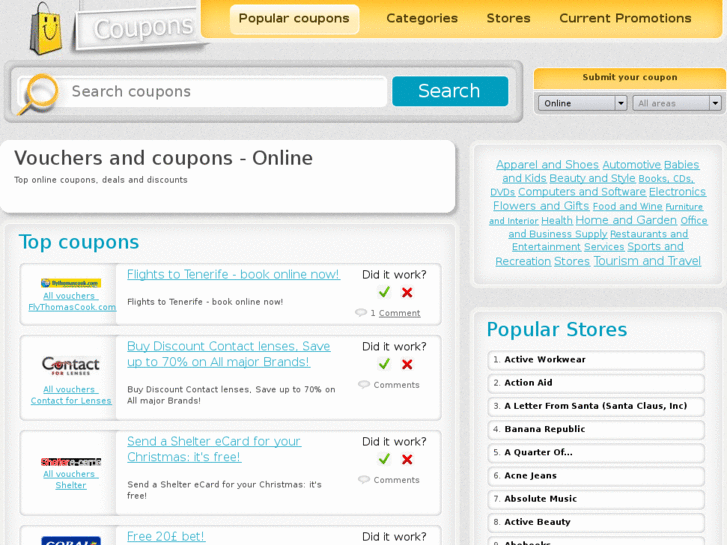Click red X for Contact lenses coupon
The image size is (727, 545).
[407, 364]
